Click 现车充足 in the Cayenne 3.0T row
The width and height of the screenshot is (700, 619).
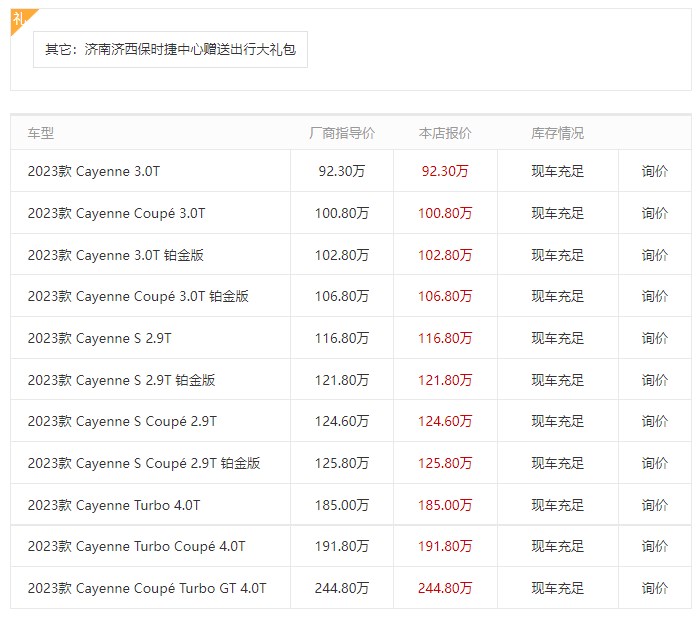point(558,171)
